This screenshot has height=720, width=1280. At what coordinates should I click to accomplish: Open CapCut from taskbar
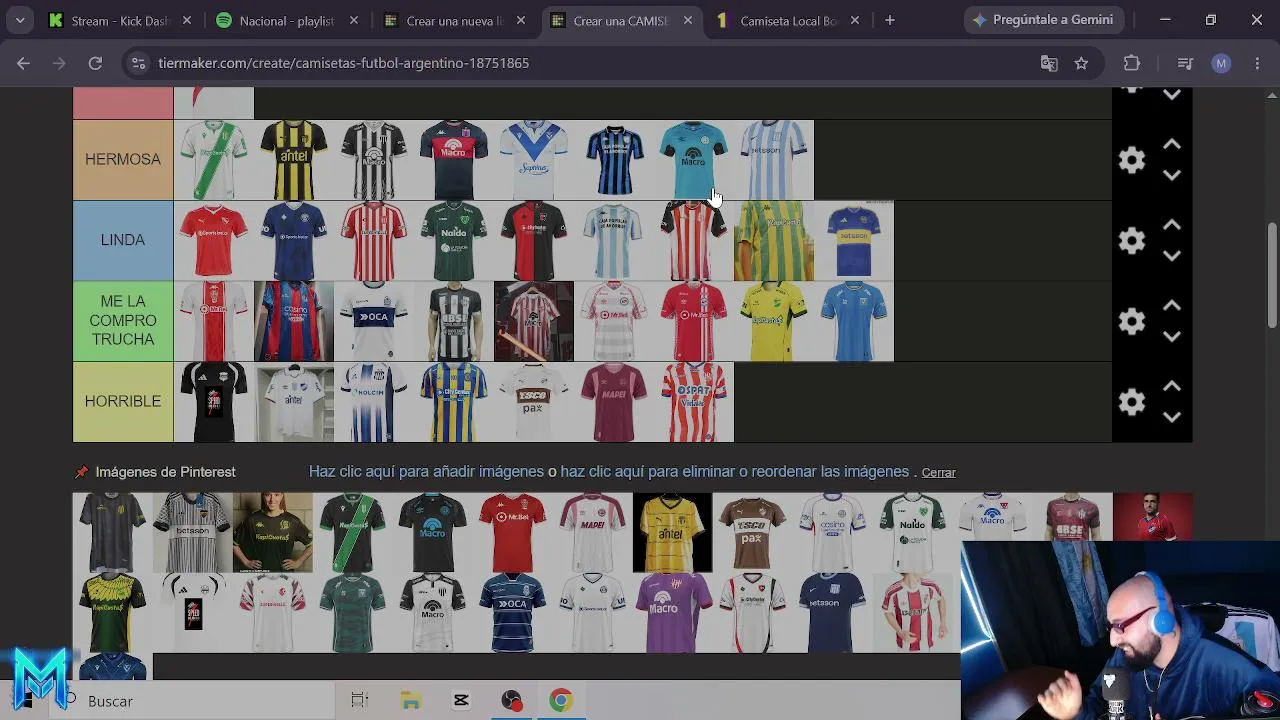tap(461, 701)
